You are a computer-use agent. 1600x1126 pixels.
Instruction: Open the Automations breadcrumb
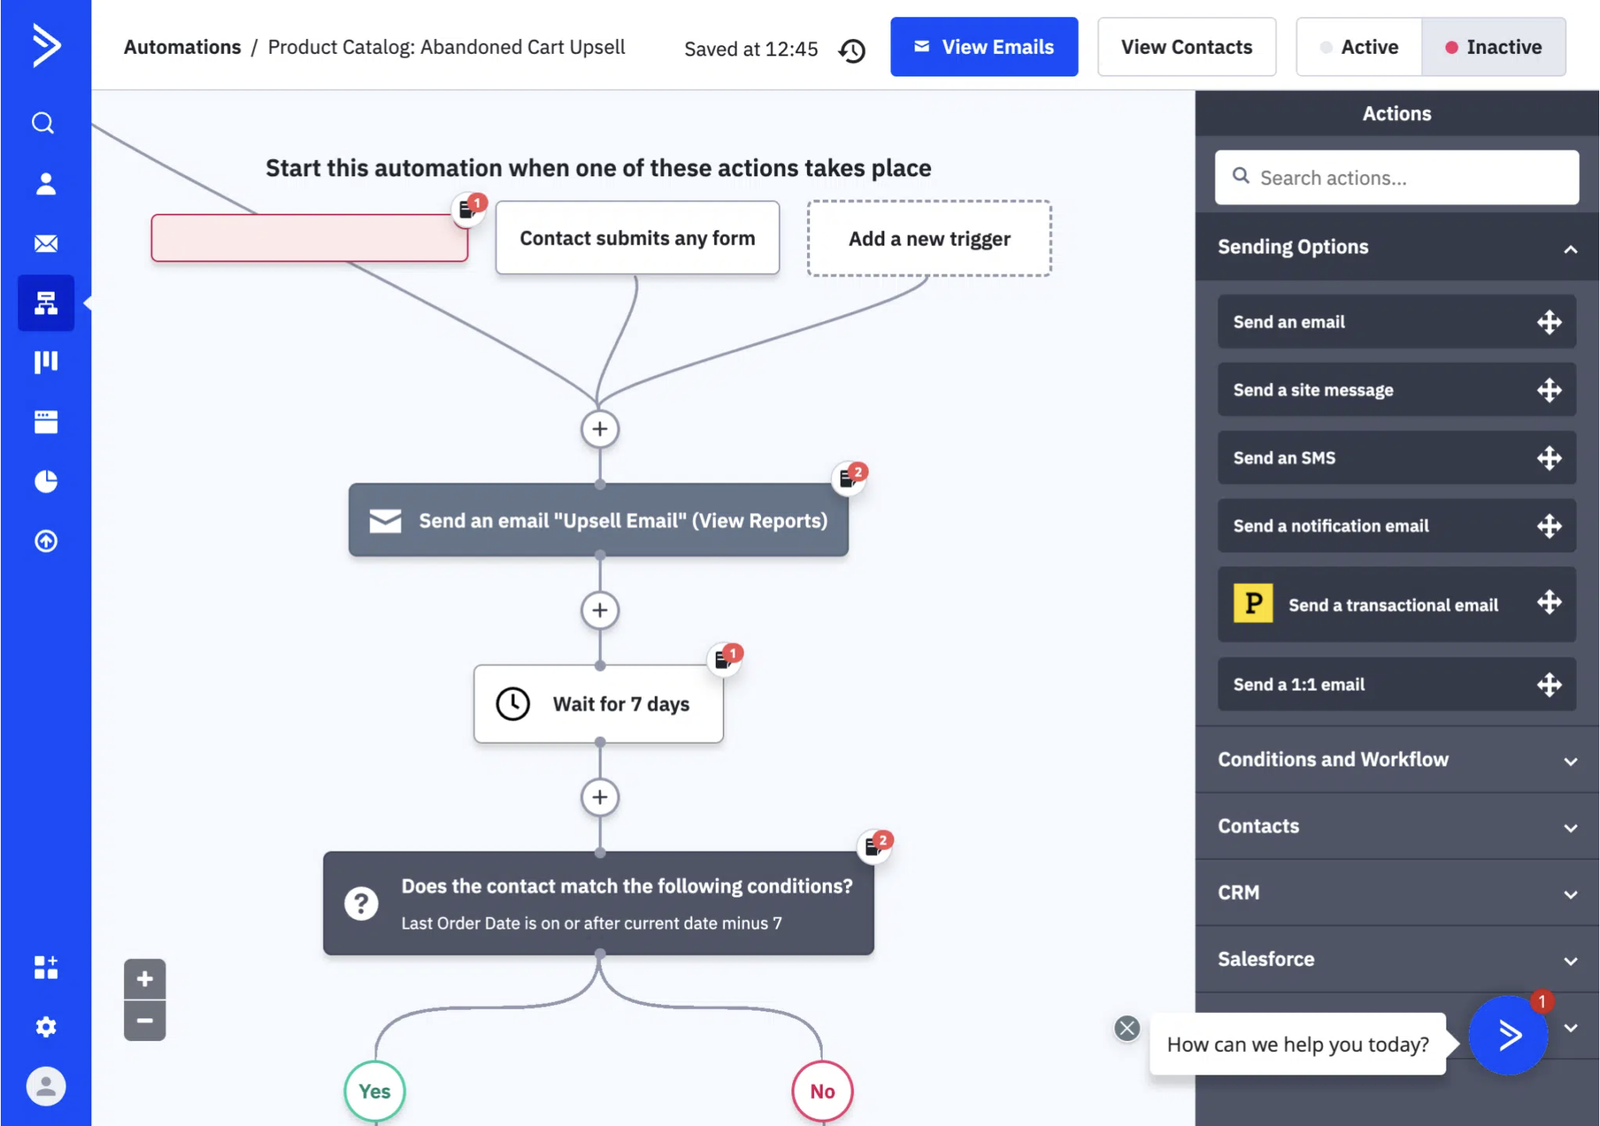[x=182, y=46]
